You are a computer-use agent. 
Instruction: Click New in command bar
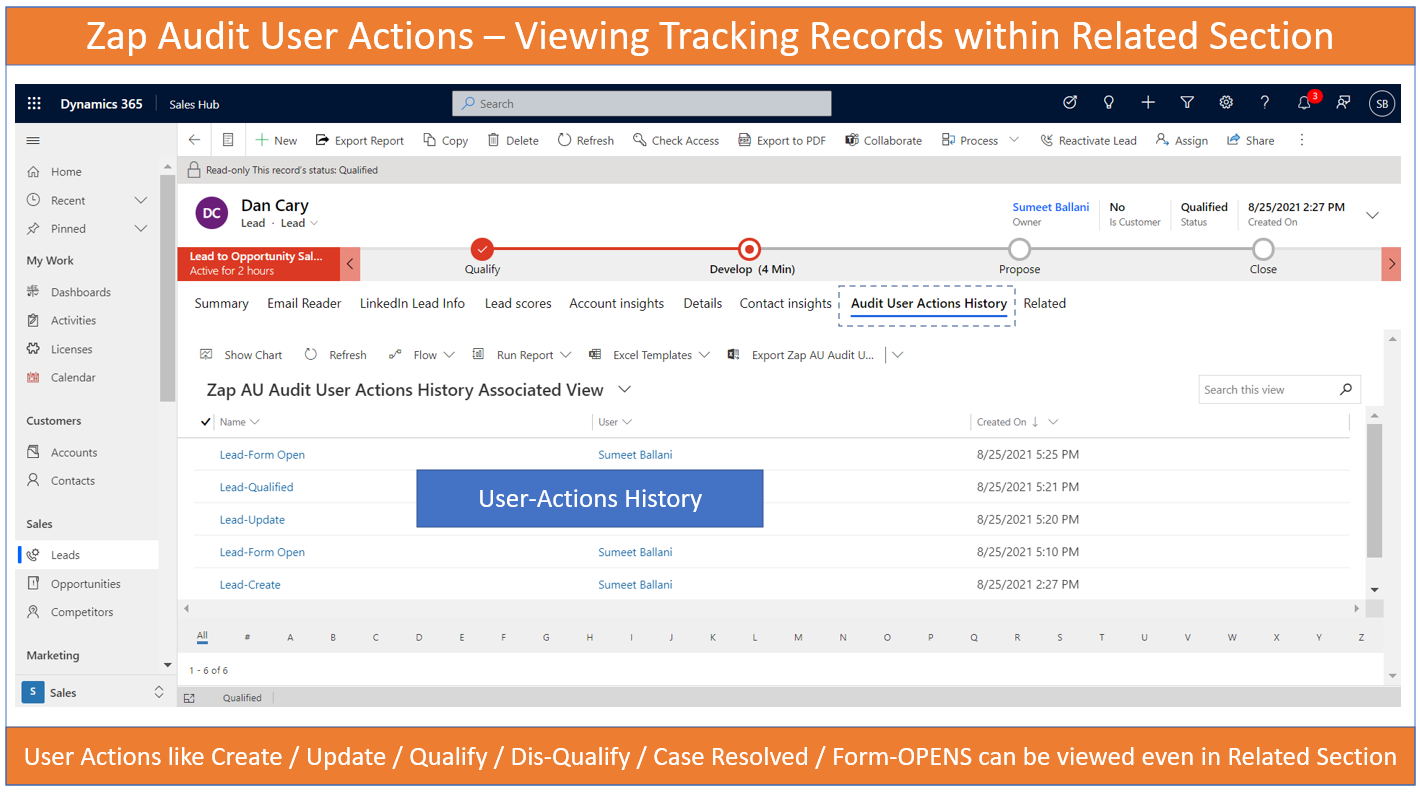tap(276, 140)
